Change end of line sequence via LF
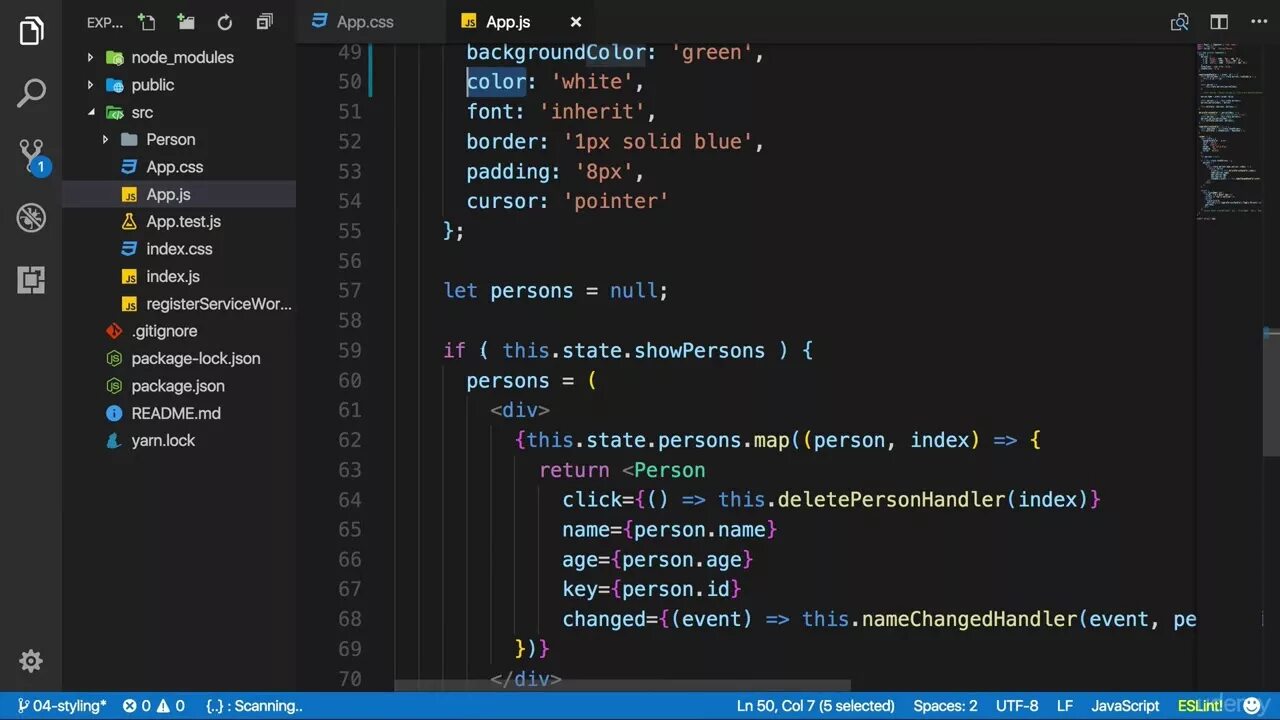Screen dimensions: 1280x720 click(1065, 706)
